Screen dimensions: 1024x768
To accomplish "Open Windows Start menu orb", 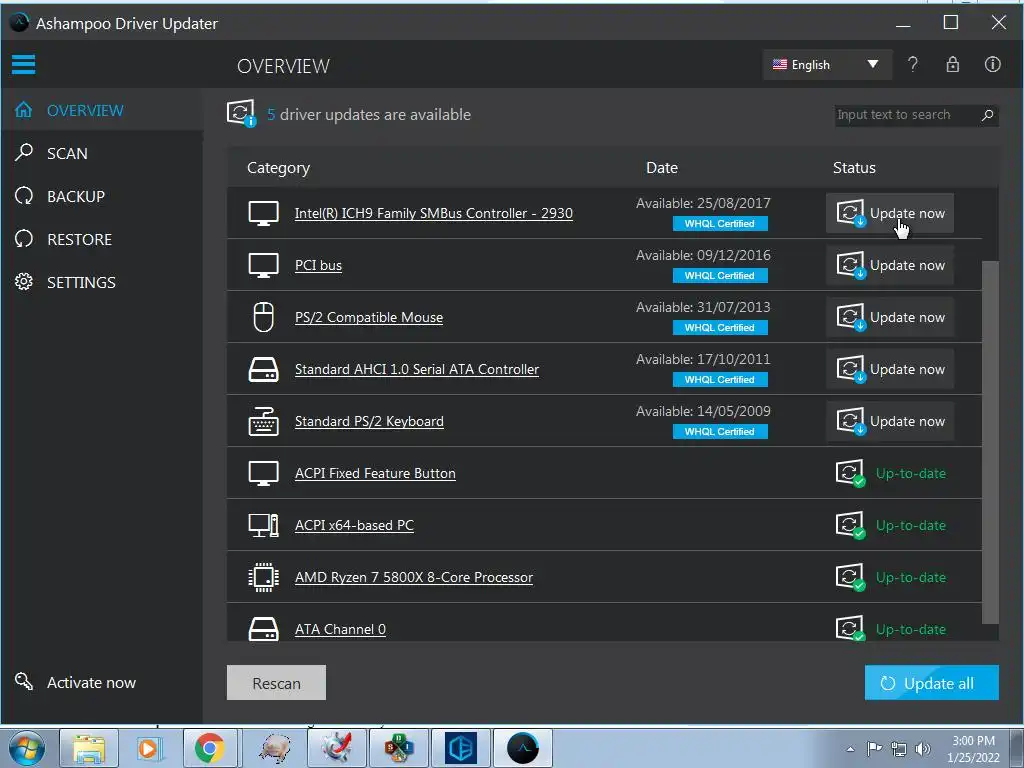I will point(27,748).
